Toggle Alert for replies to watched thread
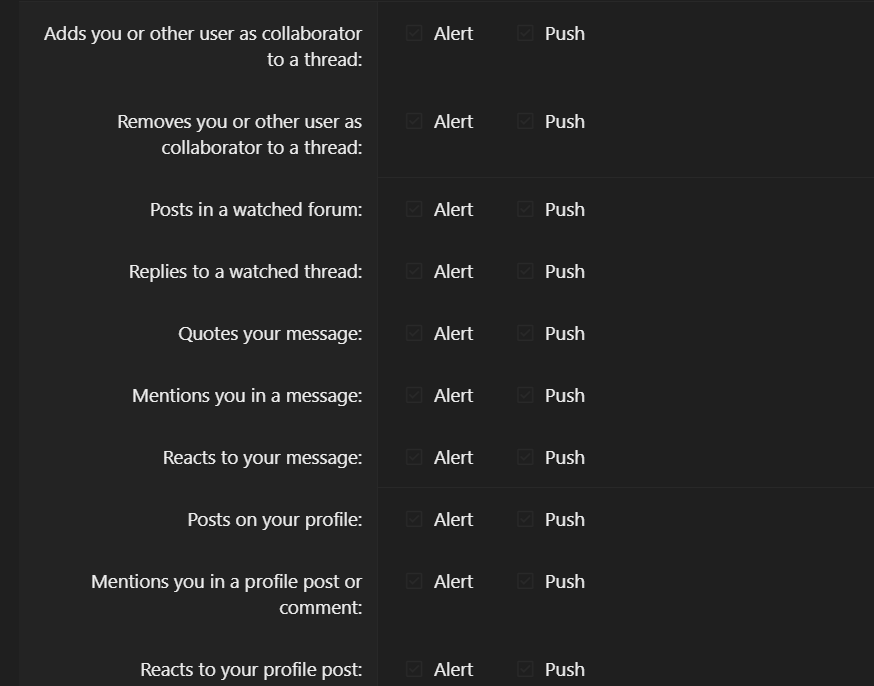Viewport: 874px width, 686px height. click(415, 272)
